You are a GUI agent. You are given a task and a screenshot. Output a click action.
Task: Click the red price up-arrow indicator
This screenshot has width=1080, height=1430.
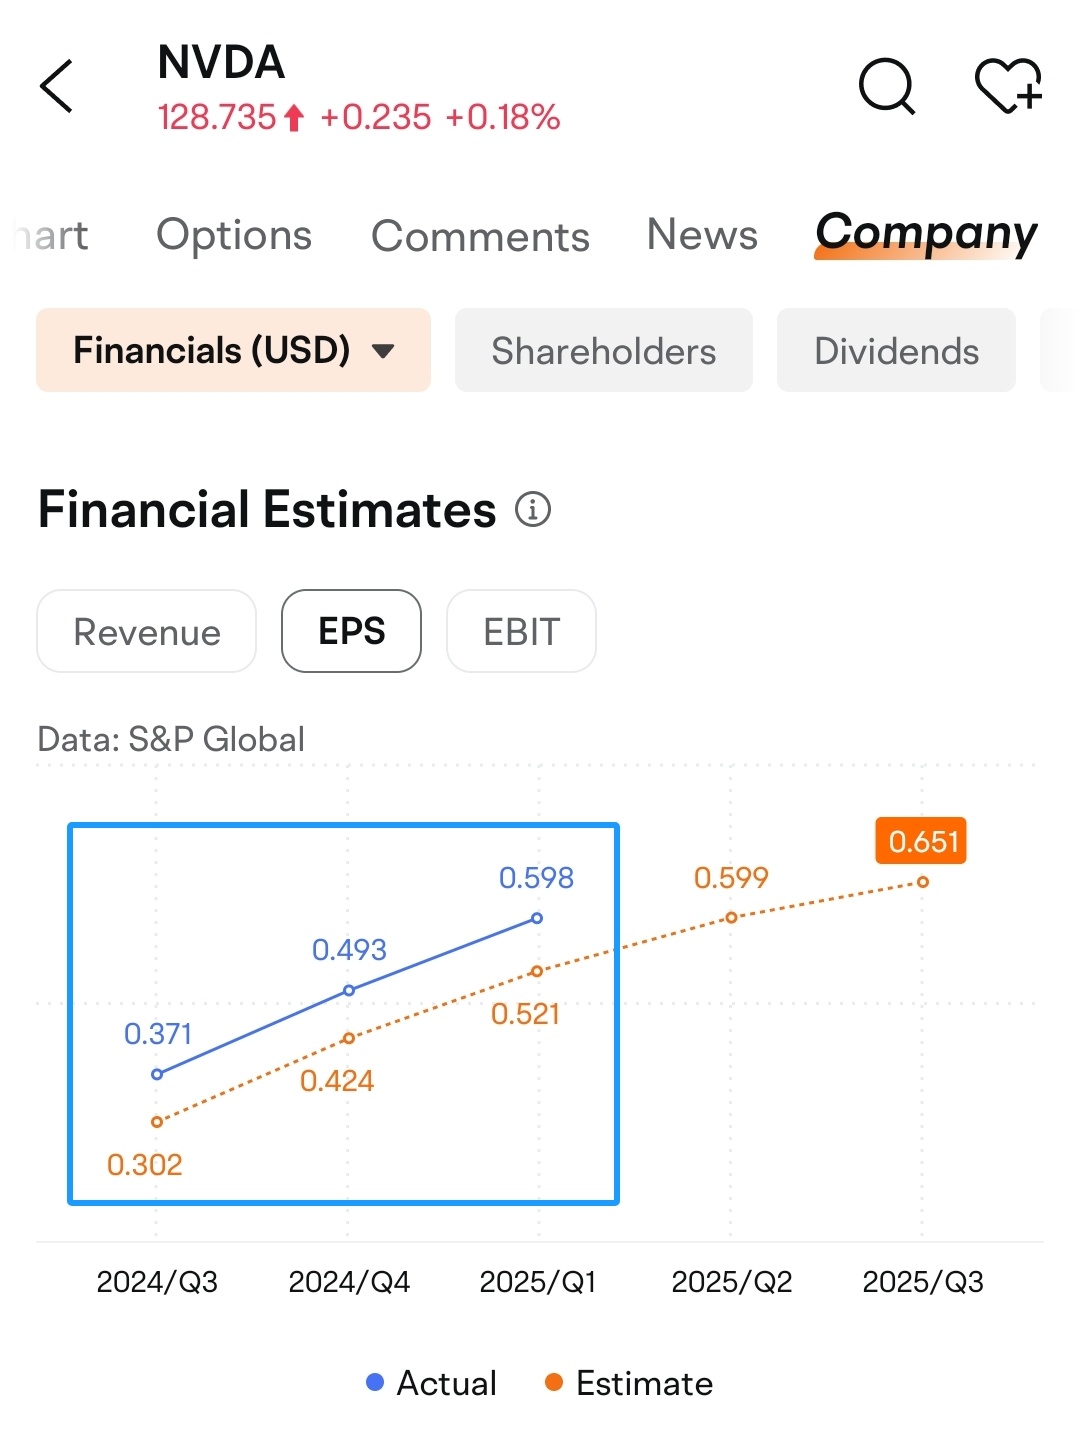(293, 119)
